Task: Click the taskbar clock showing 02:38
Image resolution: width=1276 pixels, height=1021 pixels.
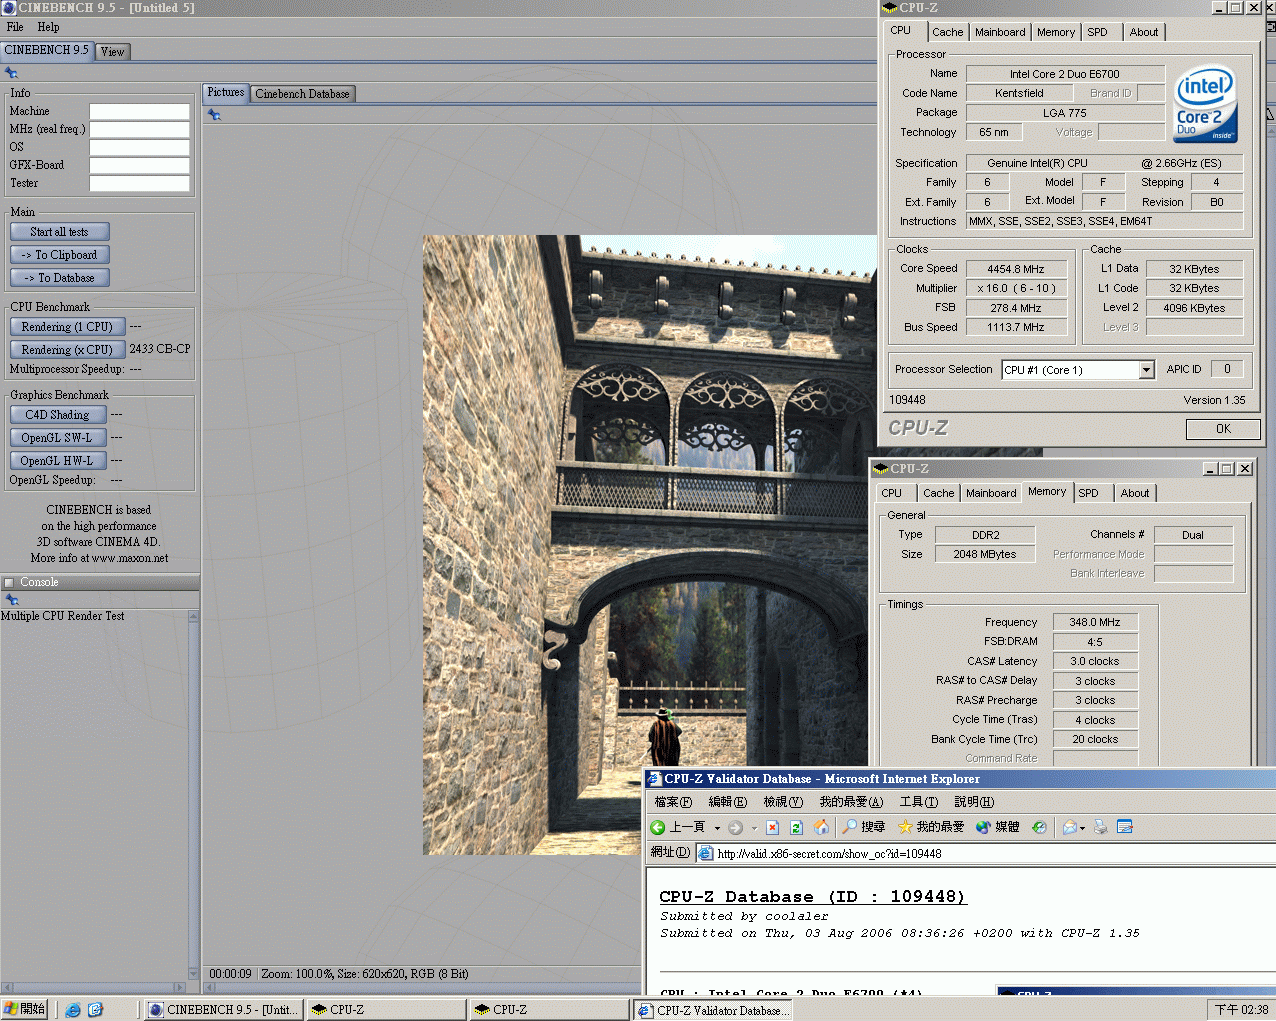Action: click(1240, 1010)
